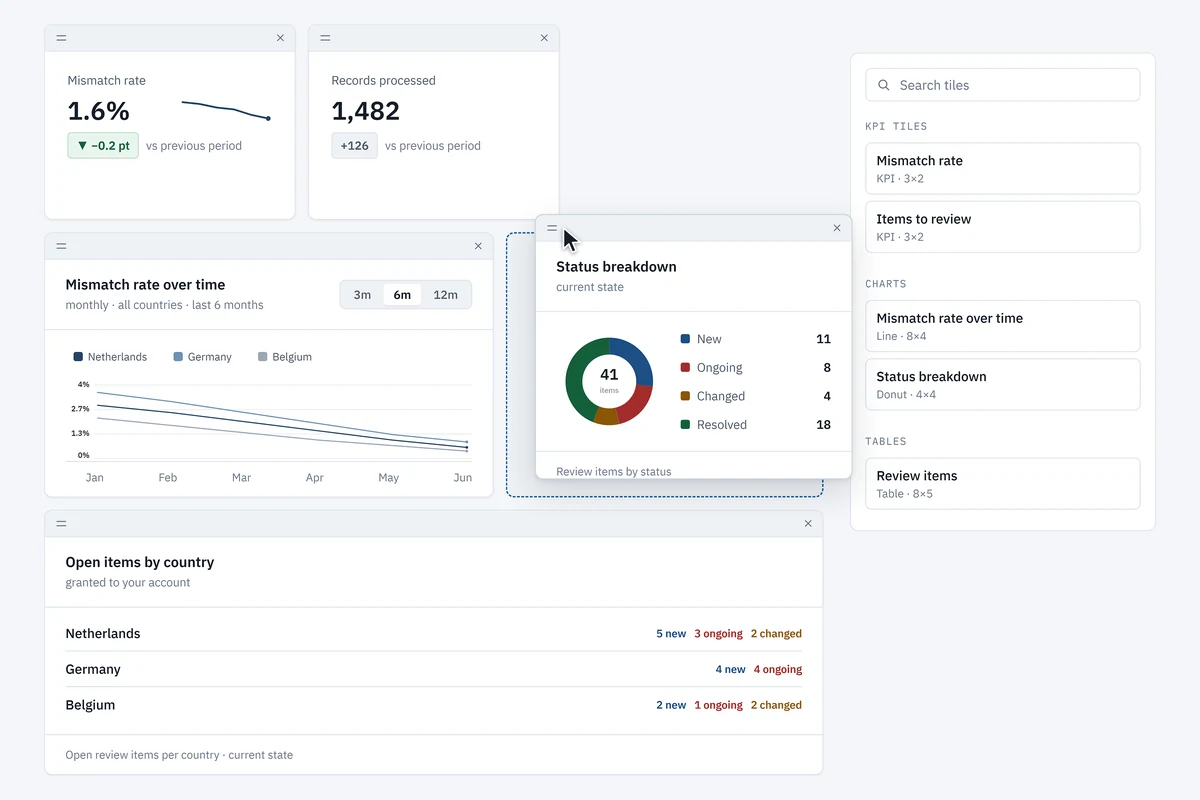Add the Status breakdown donut tile from library
The width and height of the screenshot is (1200, 800).
click(1002, 385)
